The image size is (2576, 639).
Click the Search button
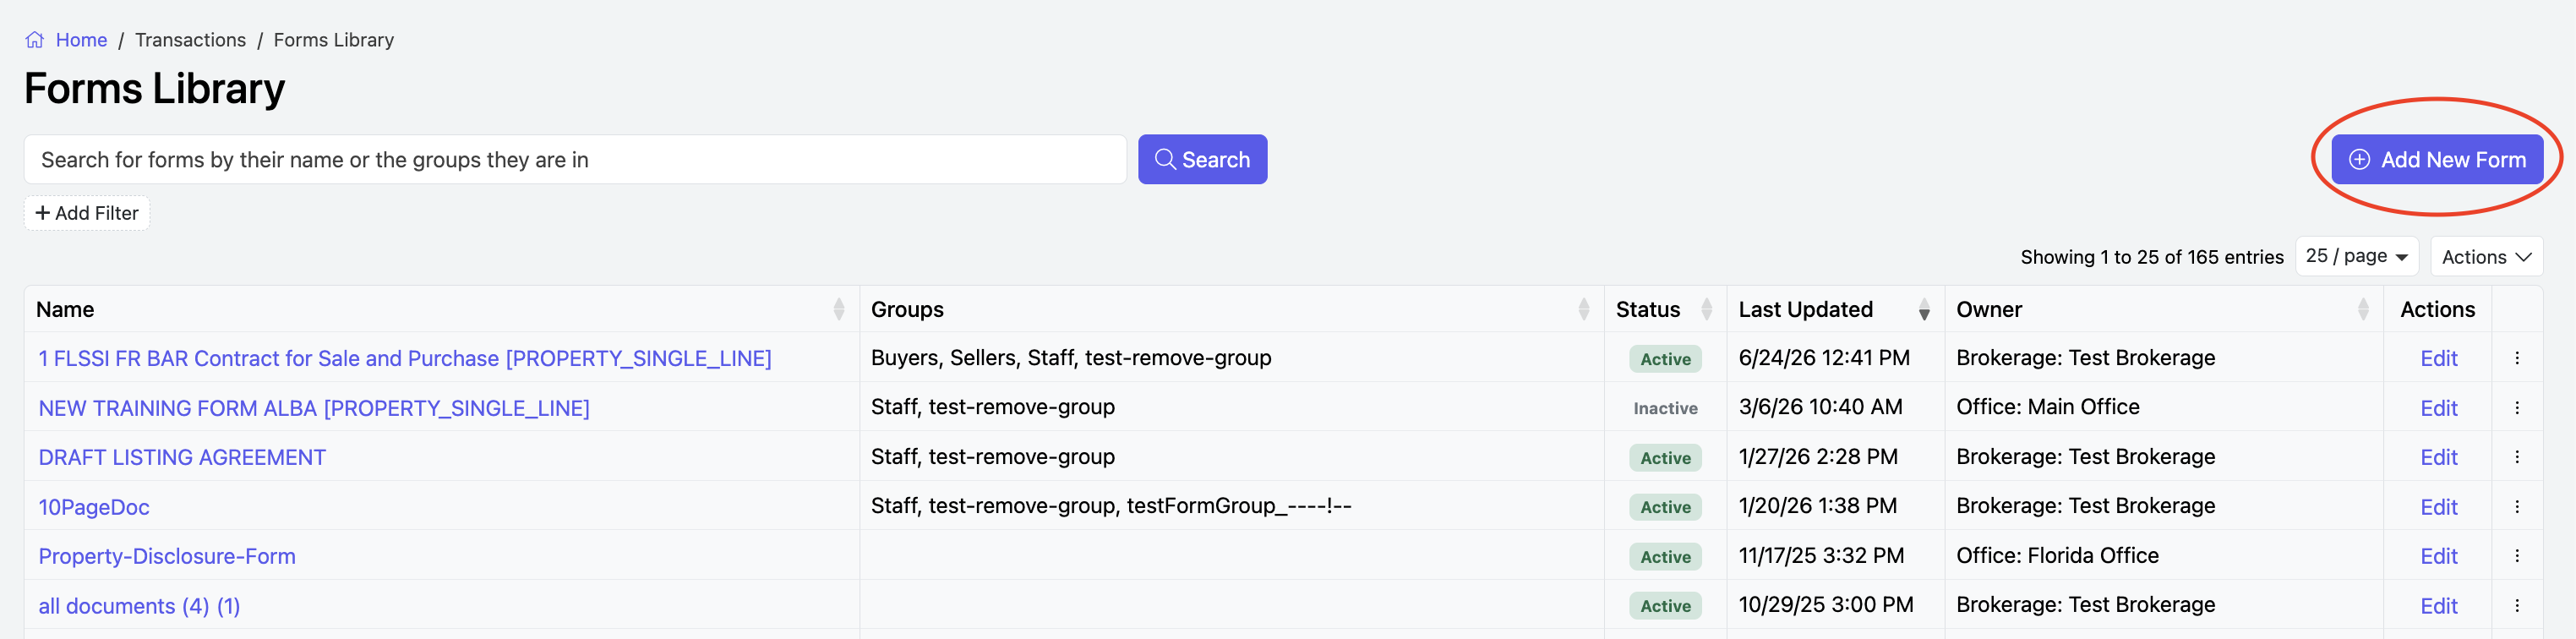click(x=1202, y=160)
